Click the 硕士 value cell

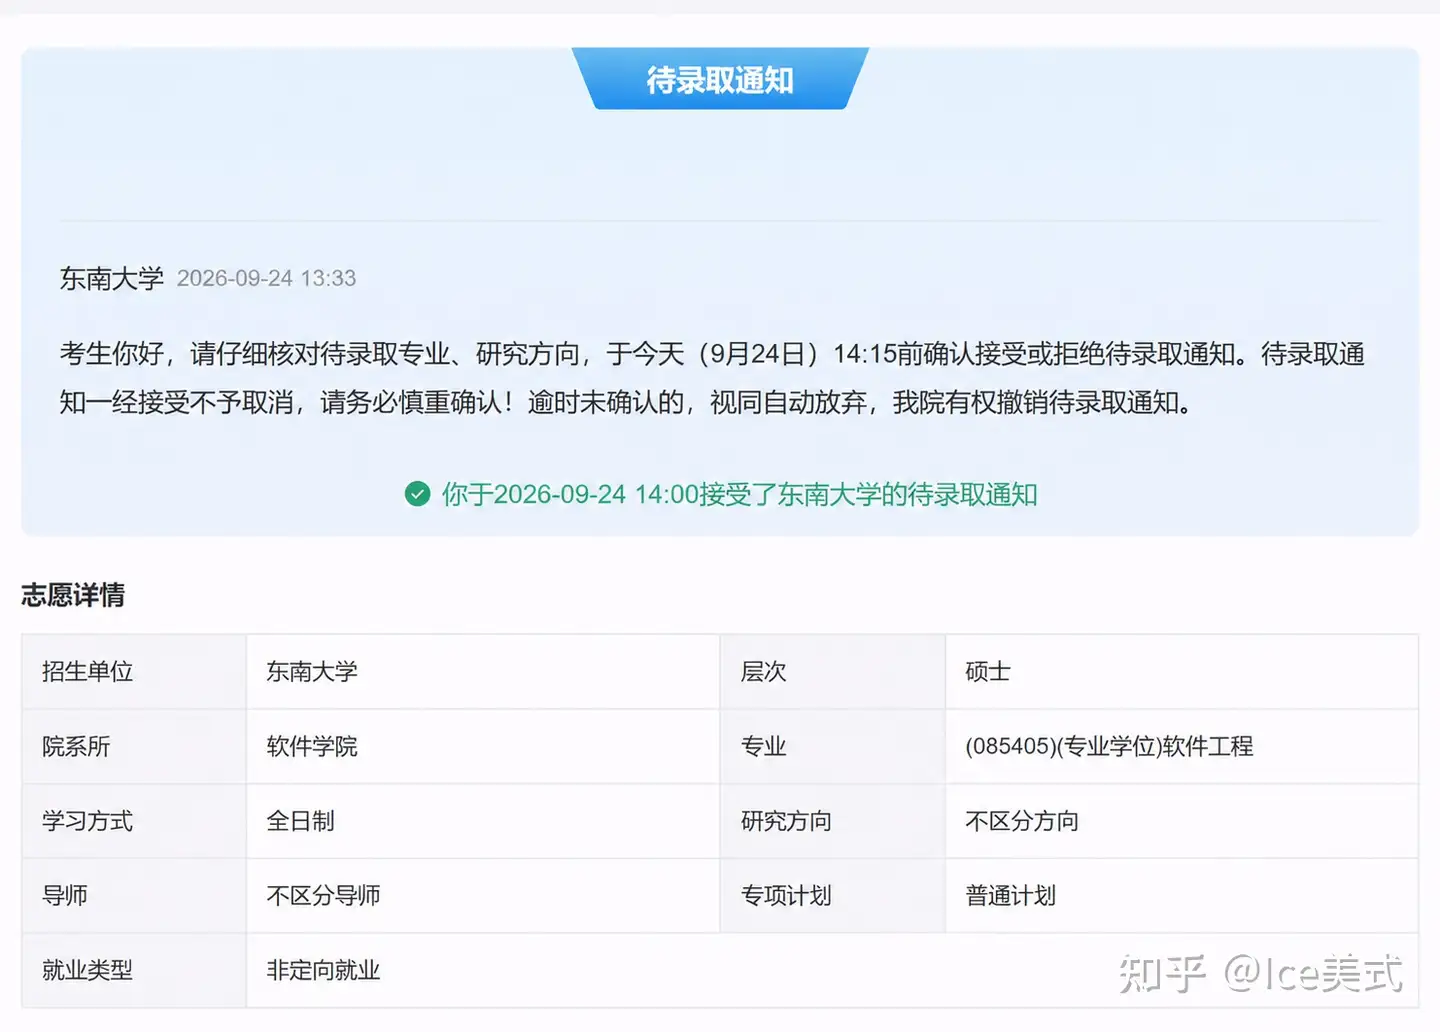click(x=1182, y=672)
